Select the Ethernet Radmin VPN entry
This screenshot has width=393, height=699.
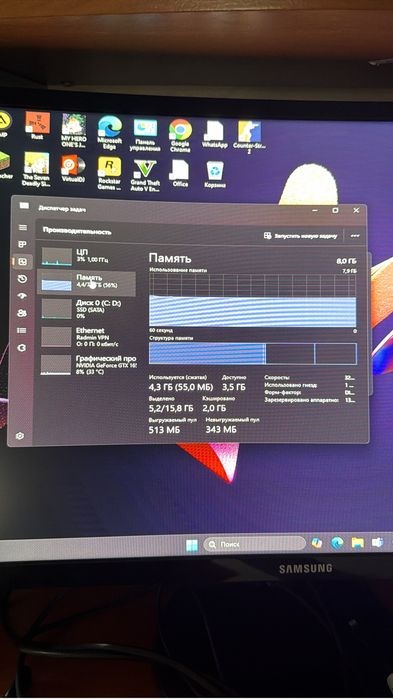click(86, 336)
